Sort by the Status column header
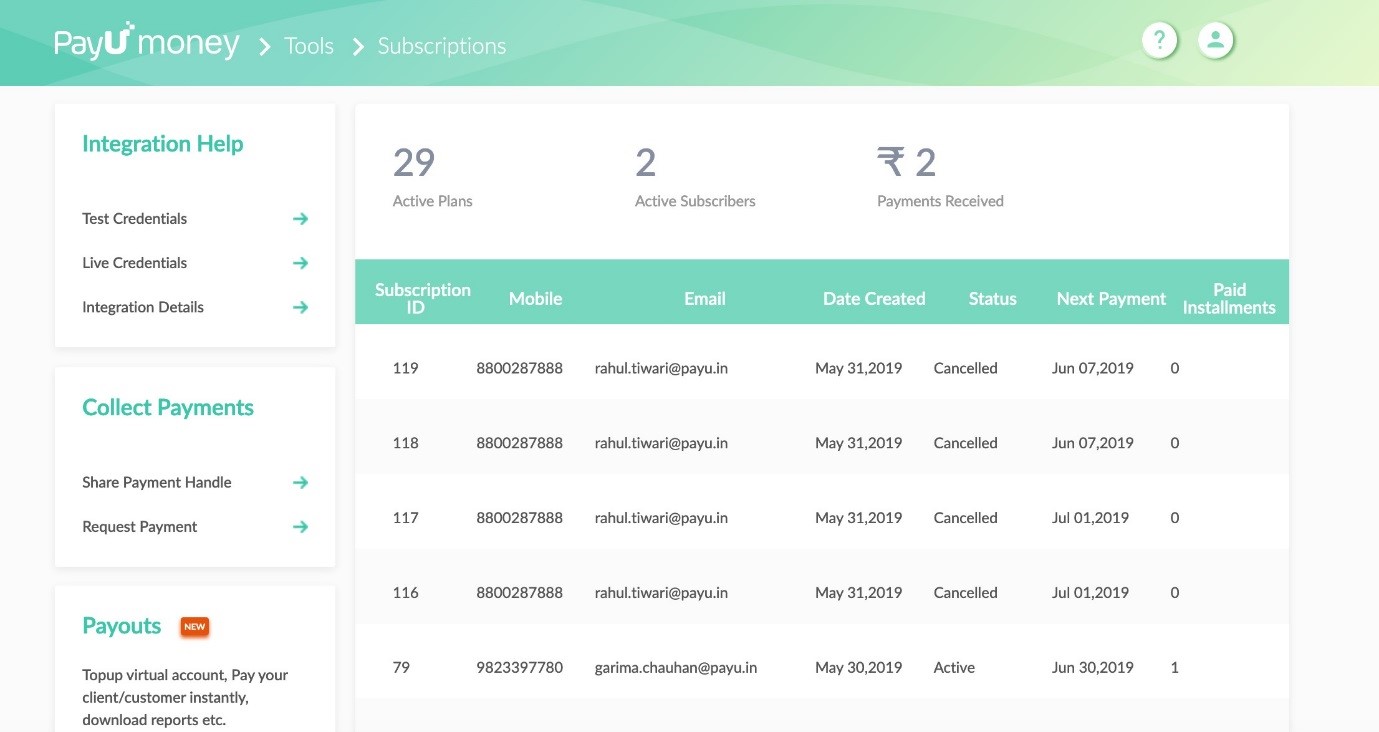The width and height of the screenshot is (1379, 732). pyautogui.click(x=992, y=298)
